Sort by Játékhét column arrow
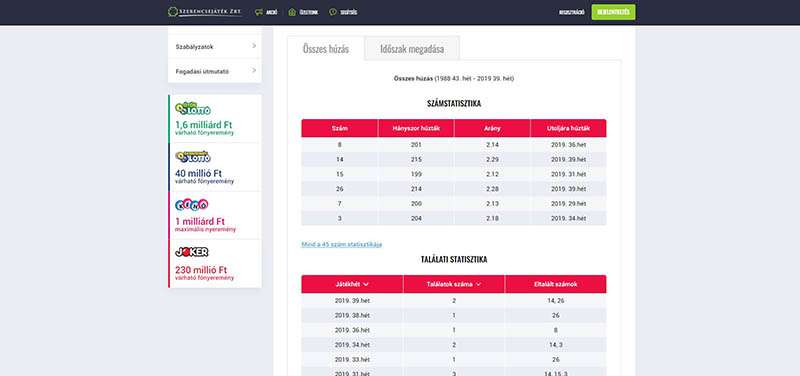The image size is (800, 376). pos(366,284)
